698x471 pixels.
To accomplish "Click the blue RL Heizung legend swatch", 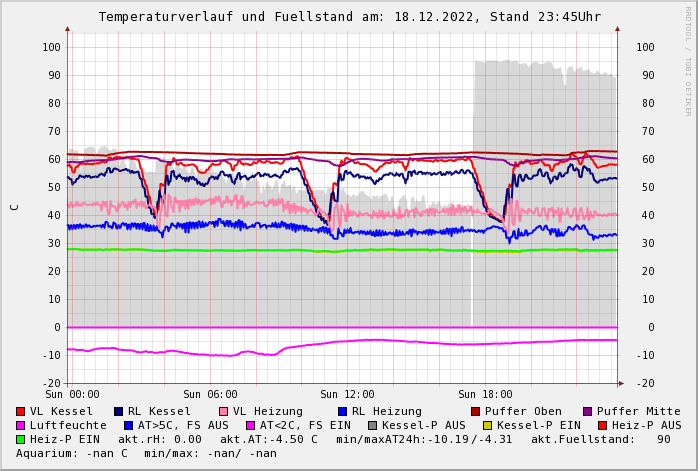I will coord(343,411).
